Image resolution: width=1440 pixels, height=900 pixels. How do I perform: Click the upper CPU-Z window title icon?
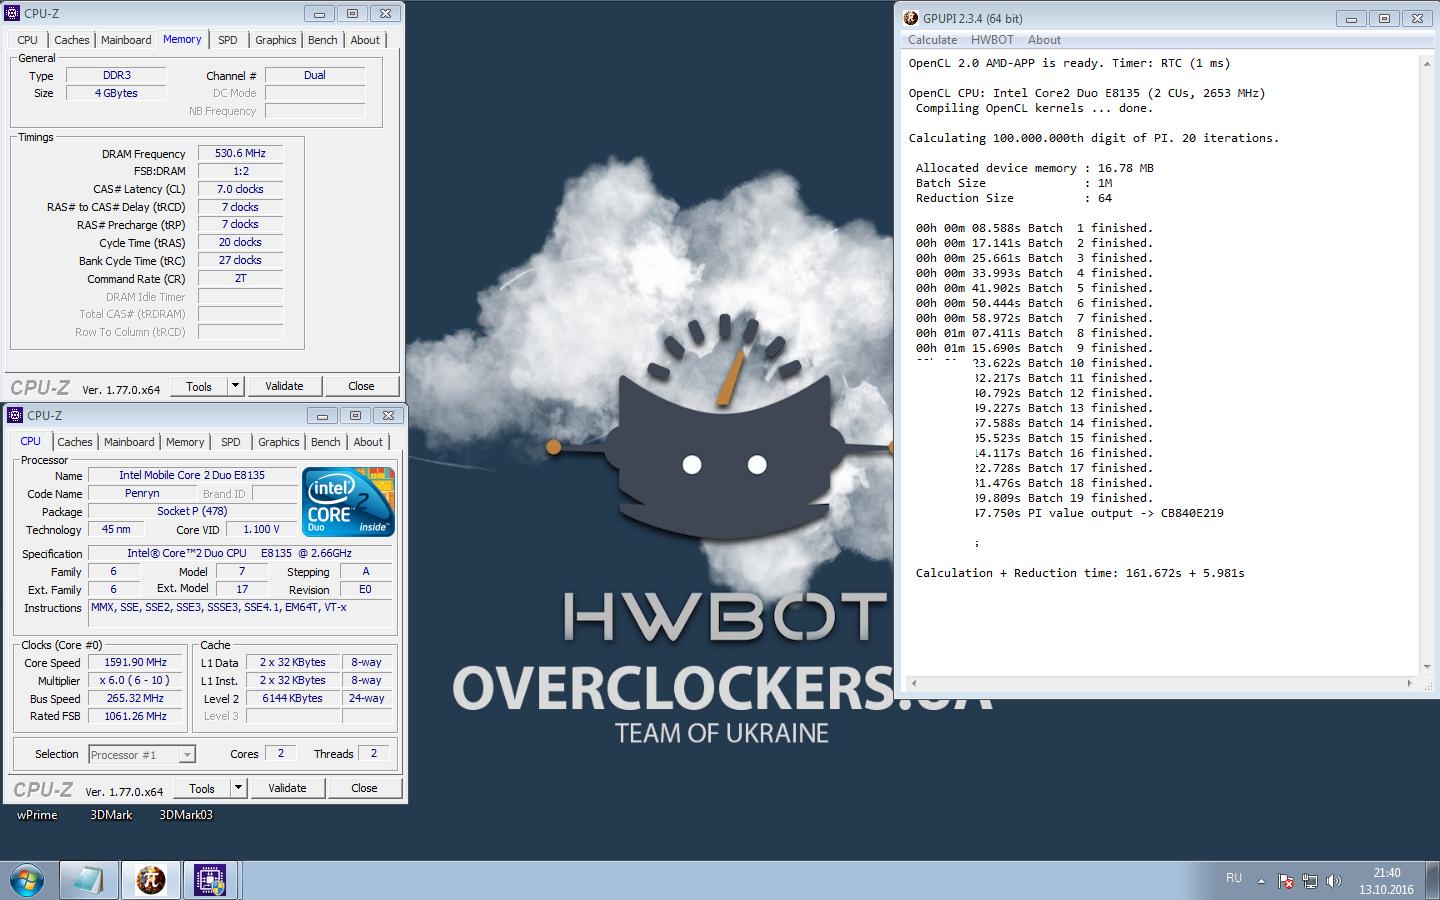tap(12, 14)
